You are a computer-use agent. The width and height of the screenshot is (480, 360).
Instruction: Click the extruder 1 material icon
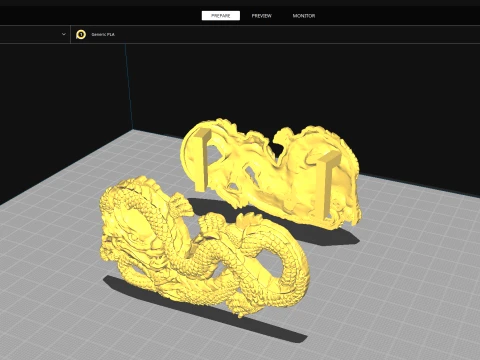pos(81,34)
